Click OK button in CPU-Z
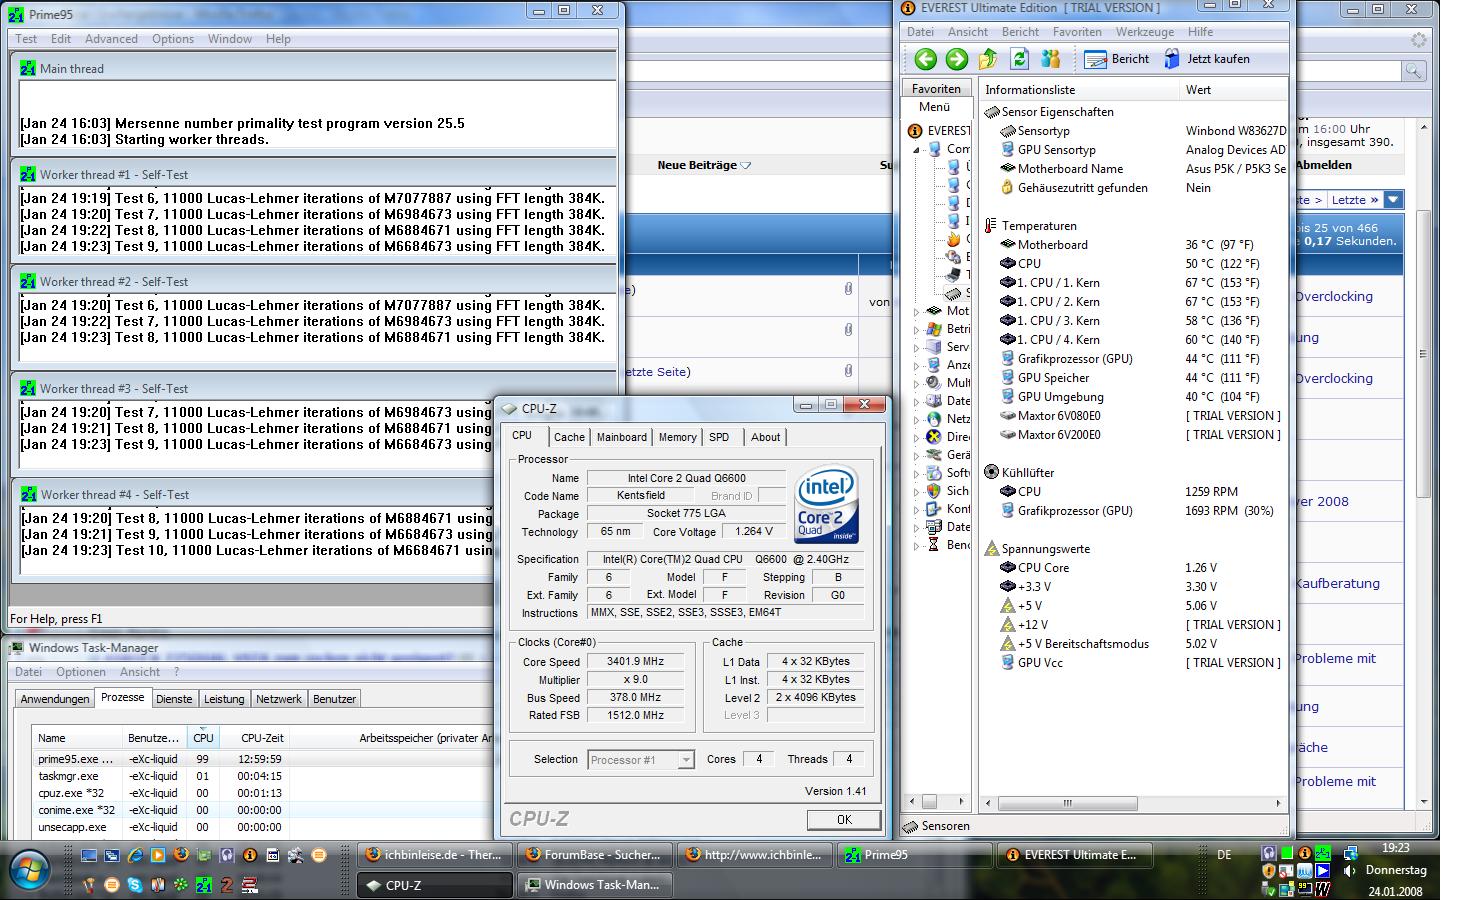1461x900 pixels. 844,819
